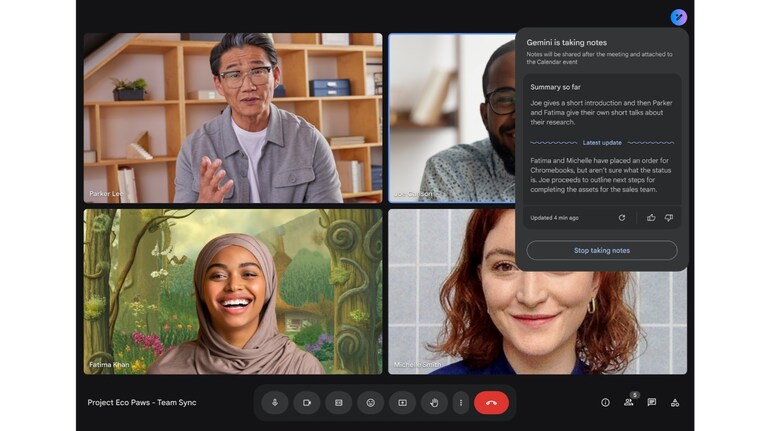
Task: Give the summary a thumbs up
Action: click(x=651, y=217)
